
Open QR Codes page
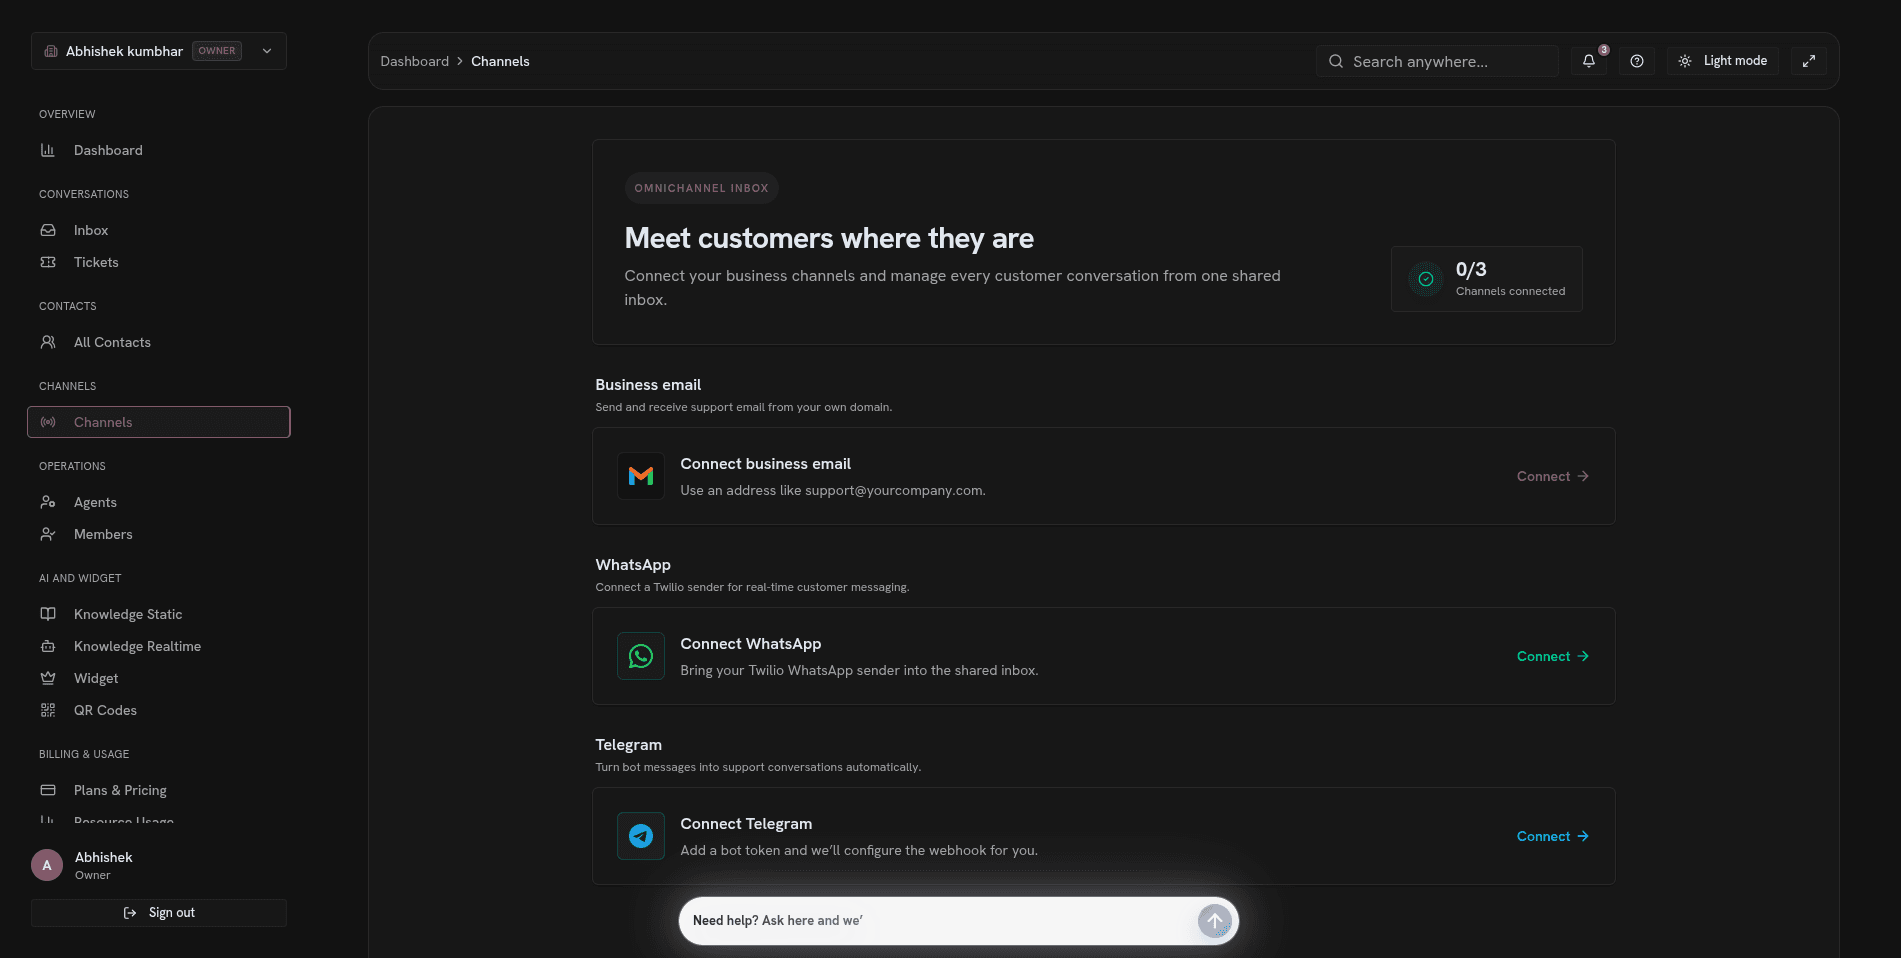coord(159,710)
